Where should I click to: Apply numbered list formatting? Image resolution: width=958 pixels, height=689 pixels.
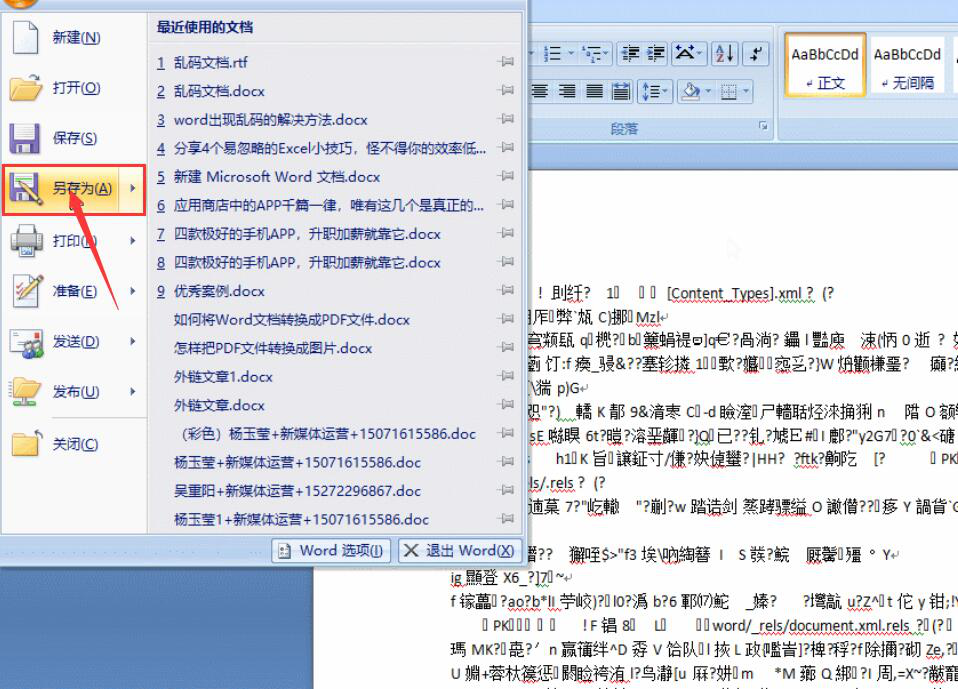(x=552, y=54)
